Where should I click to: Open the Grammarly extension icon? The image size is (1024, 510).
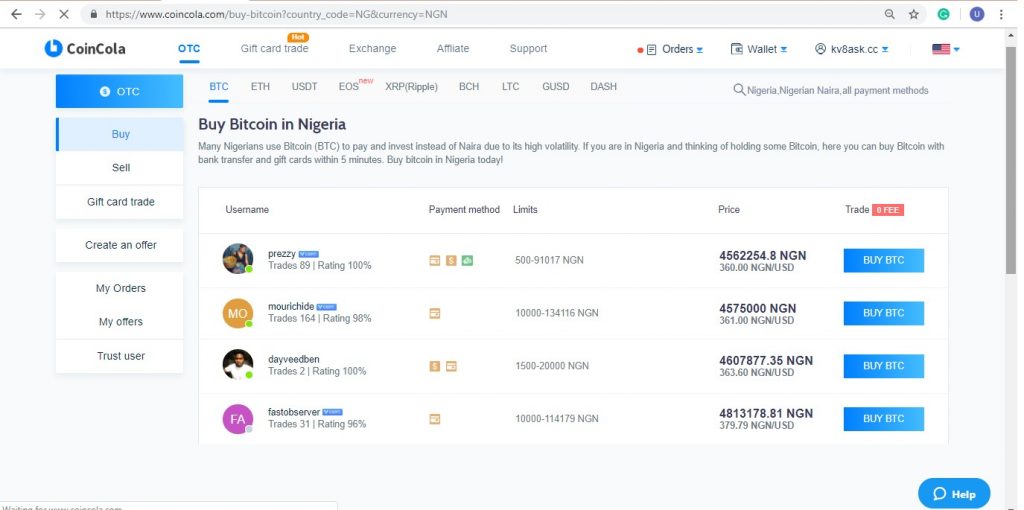[944, 14]
